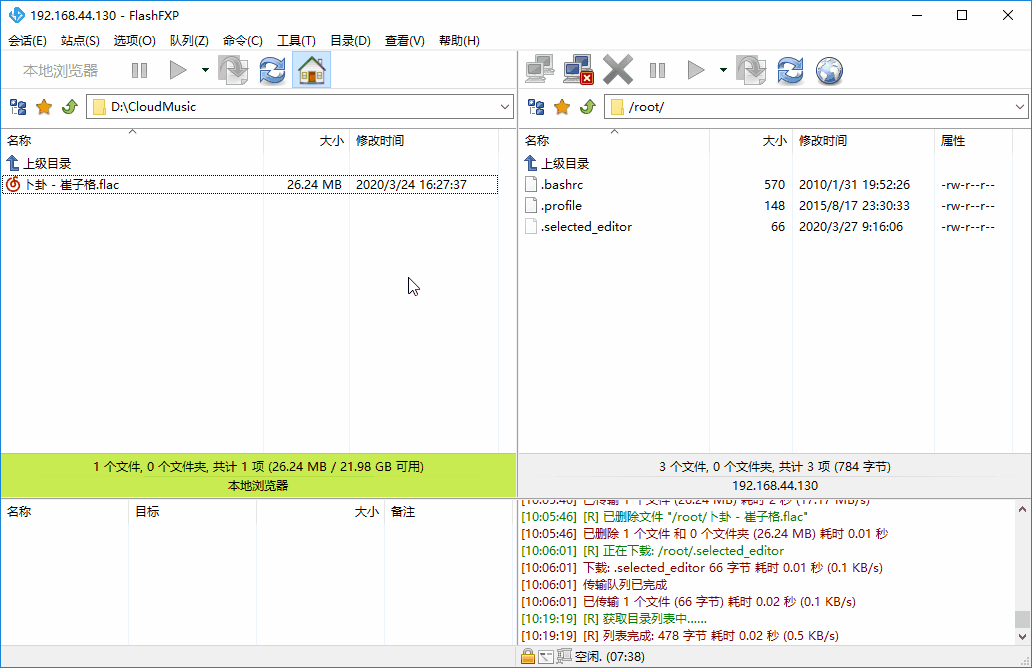Click the disconnect icon with red X
The width and height of the screenshot is (1032, 668).
pos(579,70)
